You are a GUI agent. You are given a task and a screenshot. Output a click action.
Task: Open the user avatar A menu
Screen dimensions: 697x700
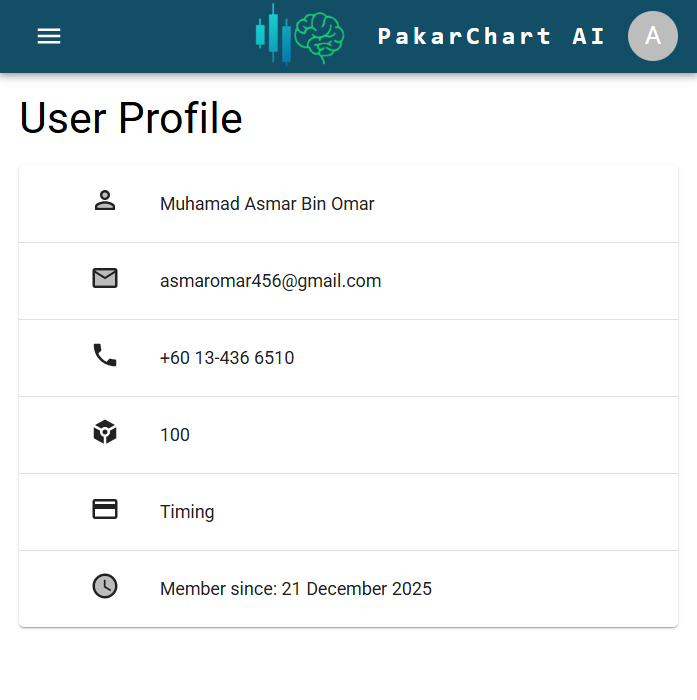point(653,36)
